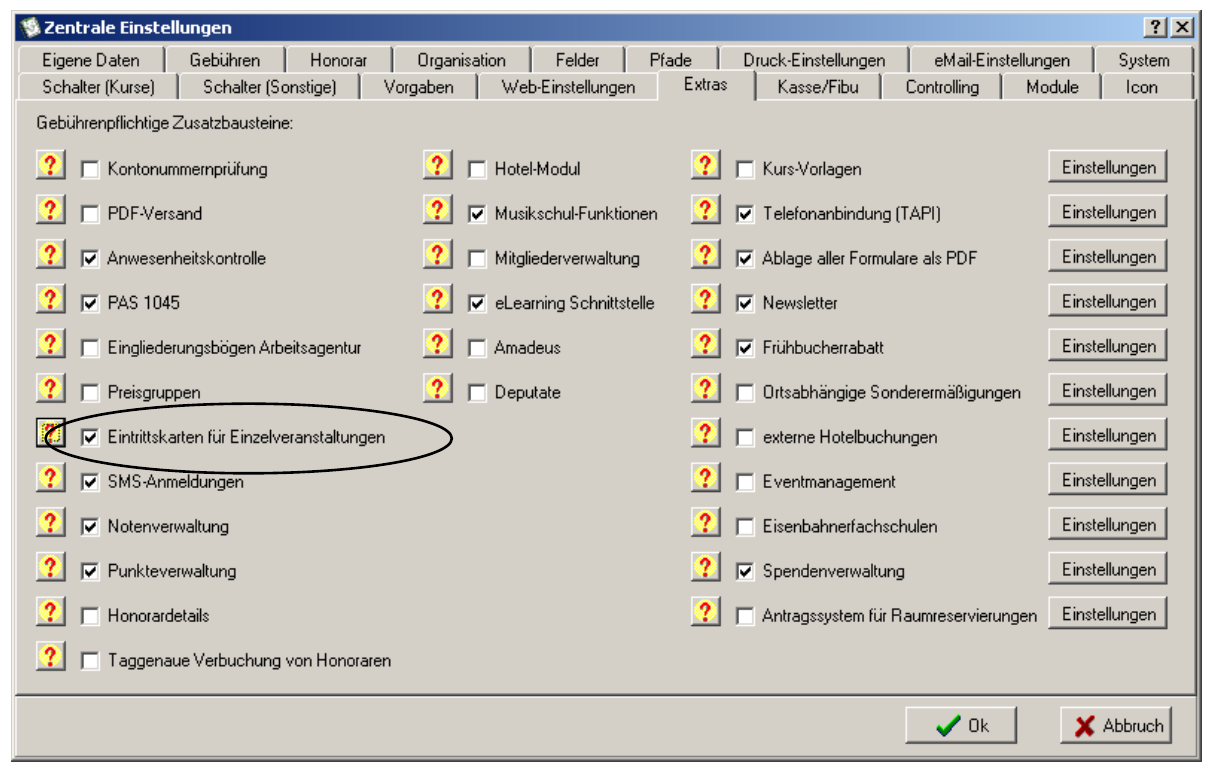Open help icon next to PAS 1045
This screenshot has width=1210, height=771.
(x=50, y=299)
